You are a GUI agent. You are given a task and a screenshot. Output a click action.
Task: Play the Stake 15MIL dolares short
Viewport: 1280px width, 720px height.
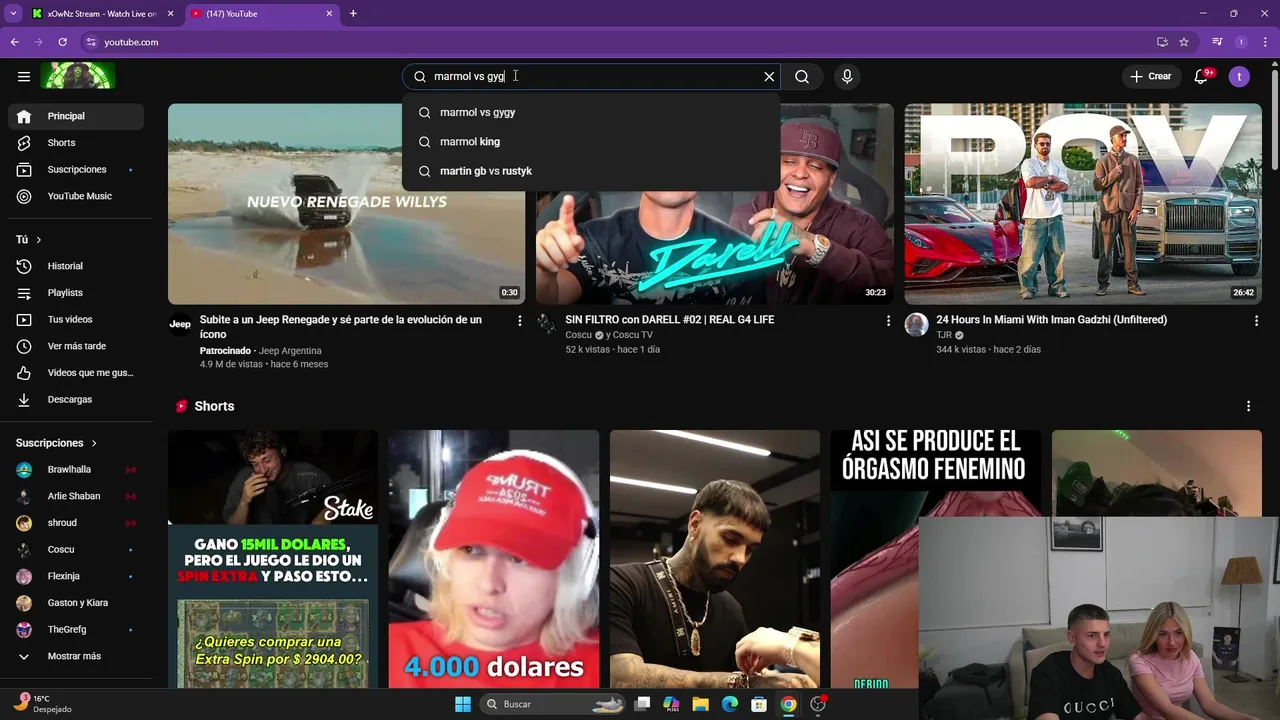pyautogui.click(x=273, y=559)
